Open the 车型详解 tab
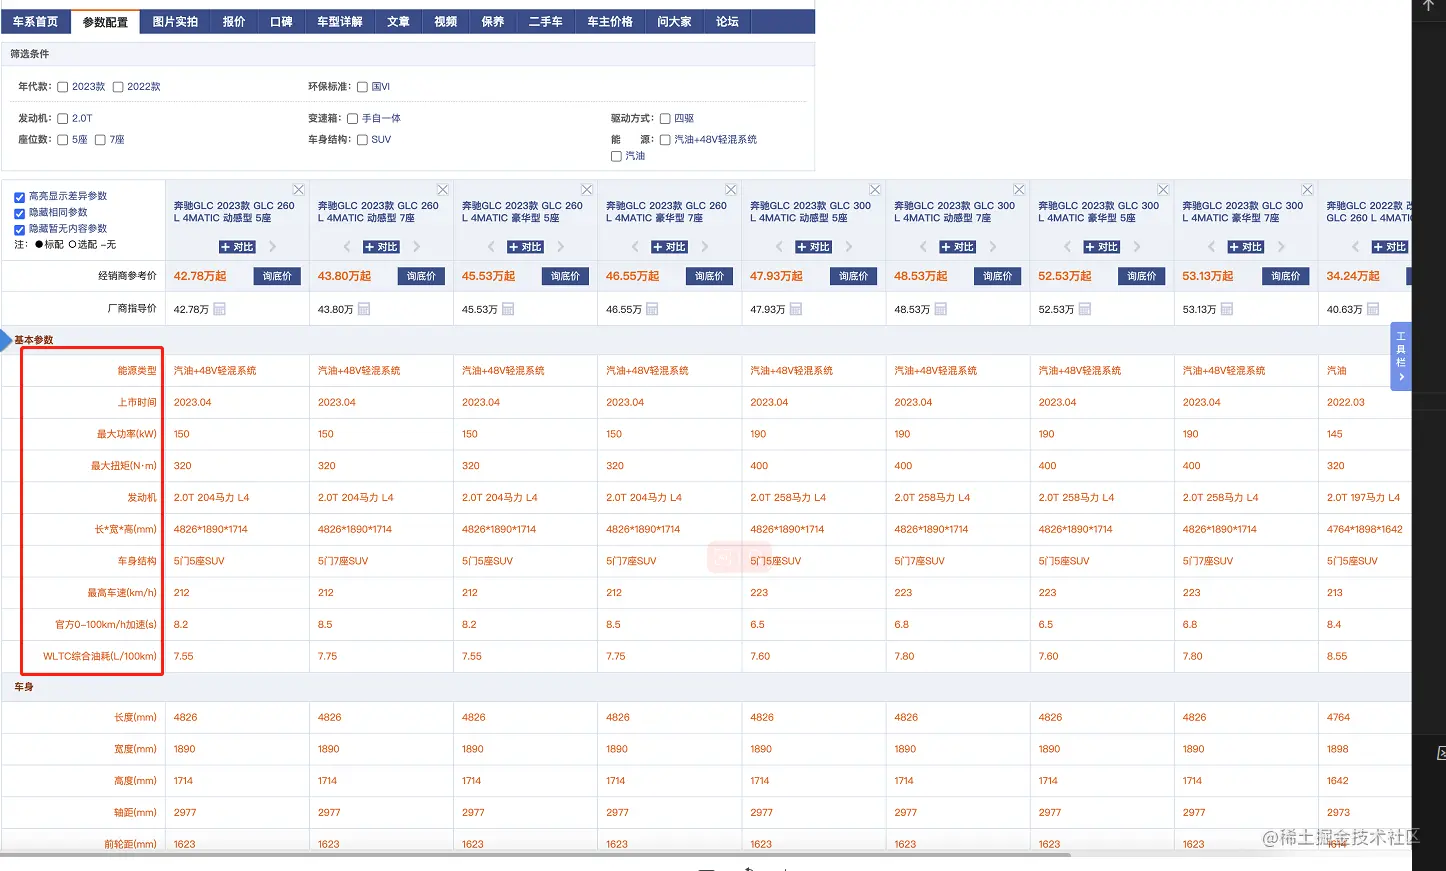Viewport: 1446px width, 871px height. coord(340,21)
